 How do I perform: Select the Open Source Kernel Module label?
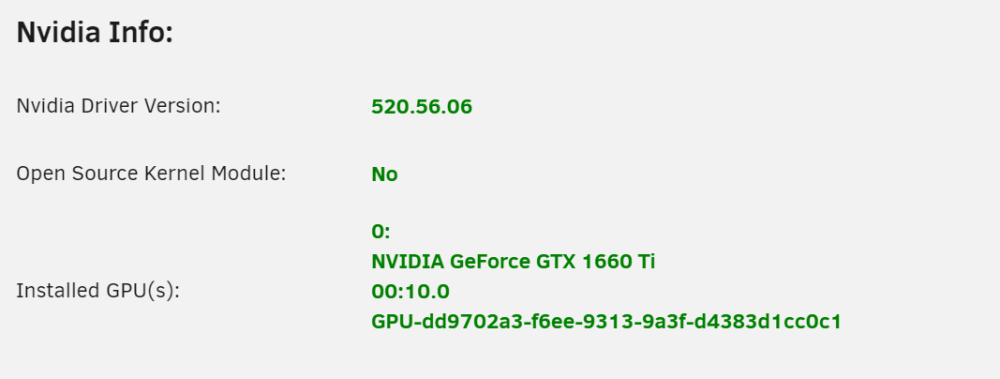pos(151,174)
